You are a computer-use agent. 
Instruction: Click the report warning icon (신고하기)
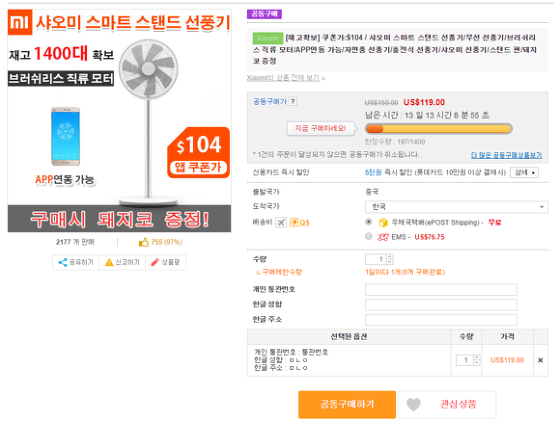click(109, 262)
